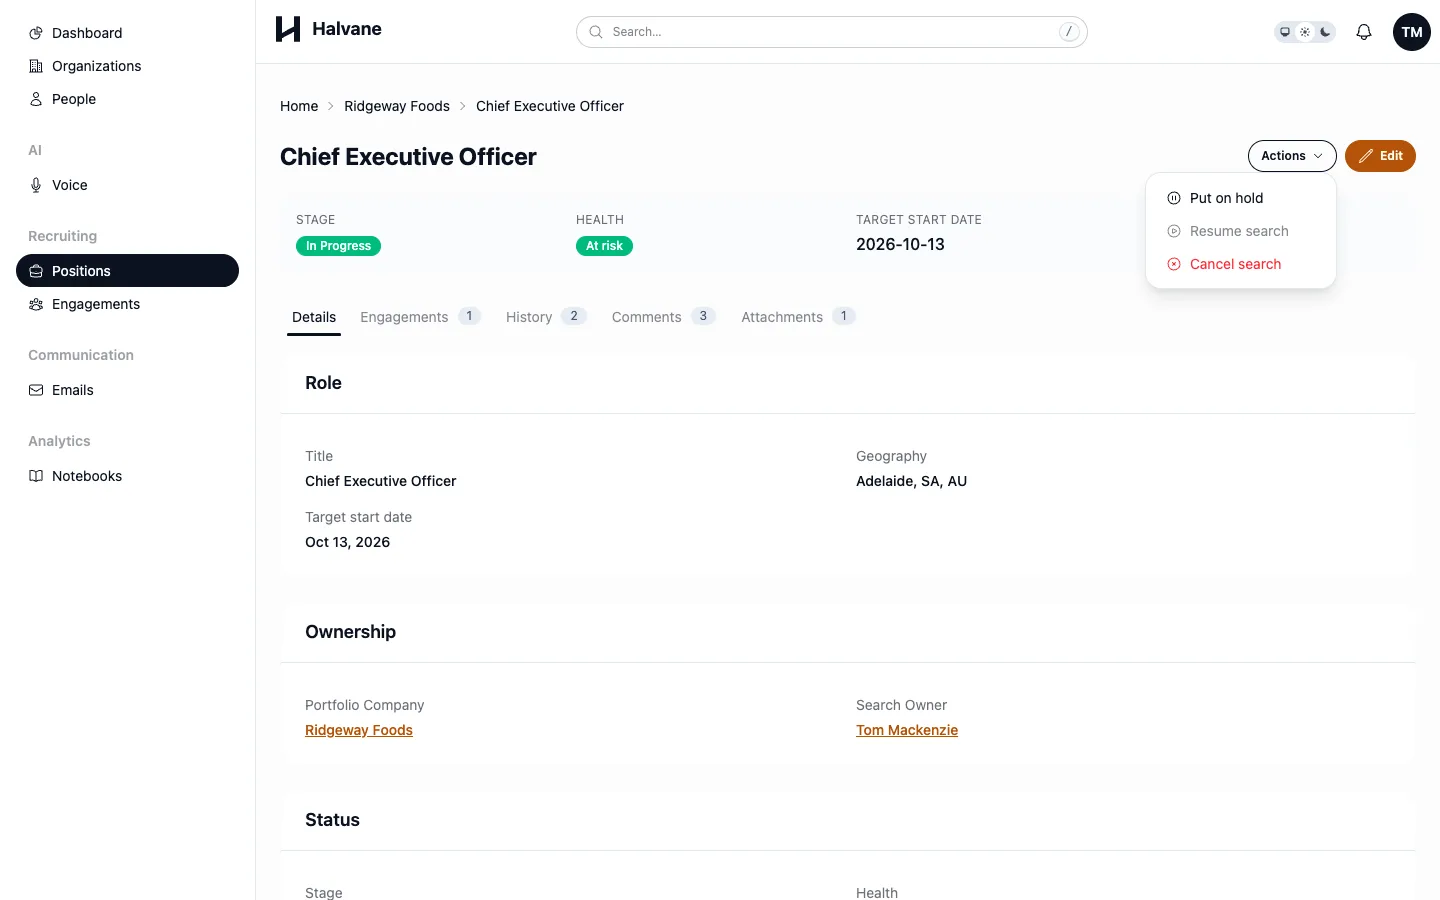Focus the Search input field

click(832, 32)
